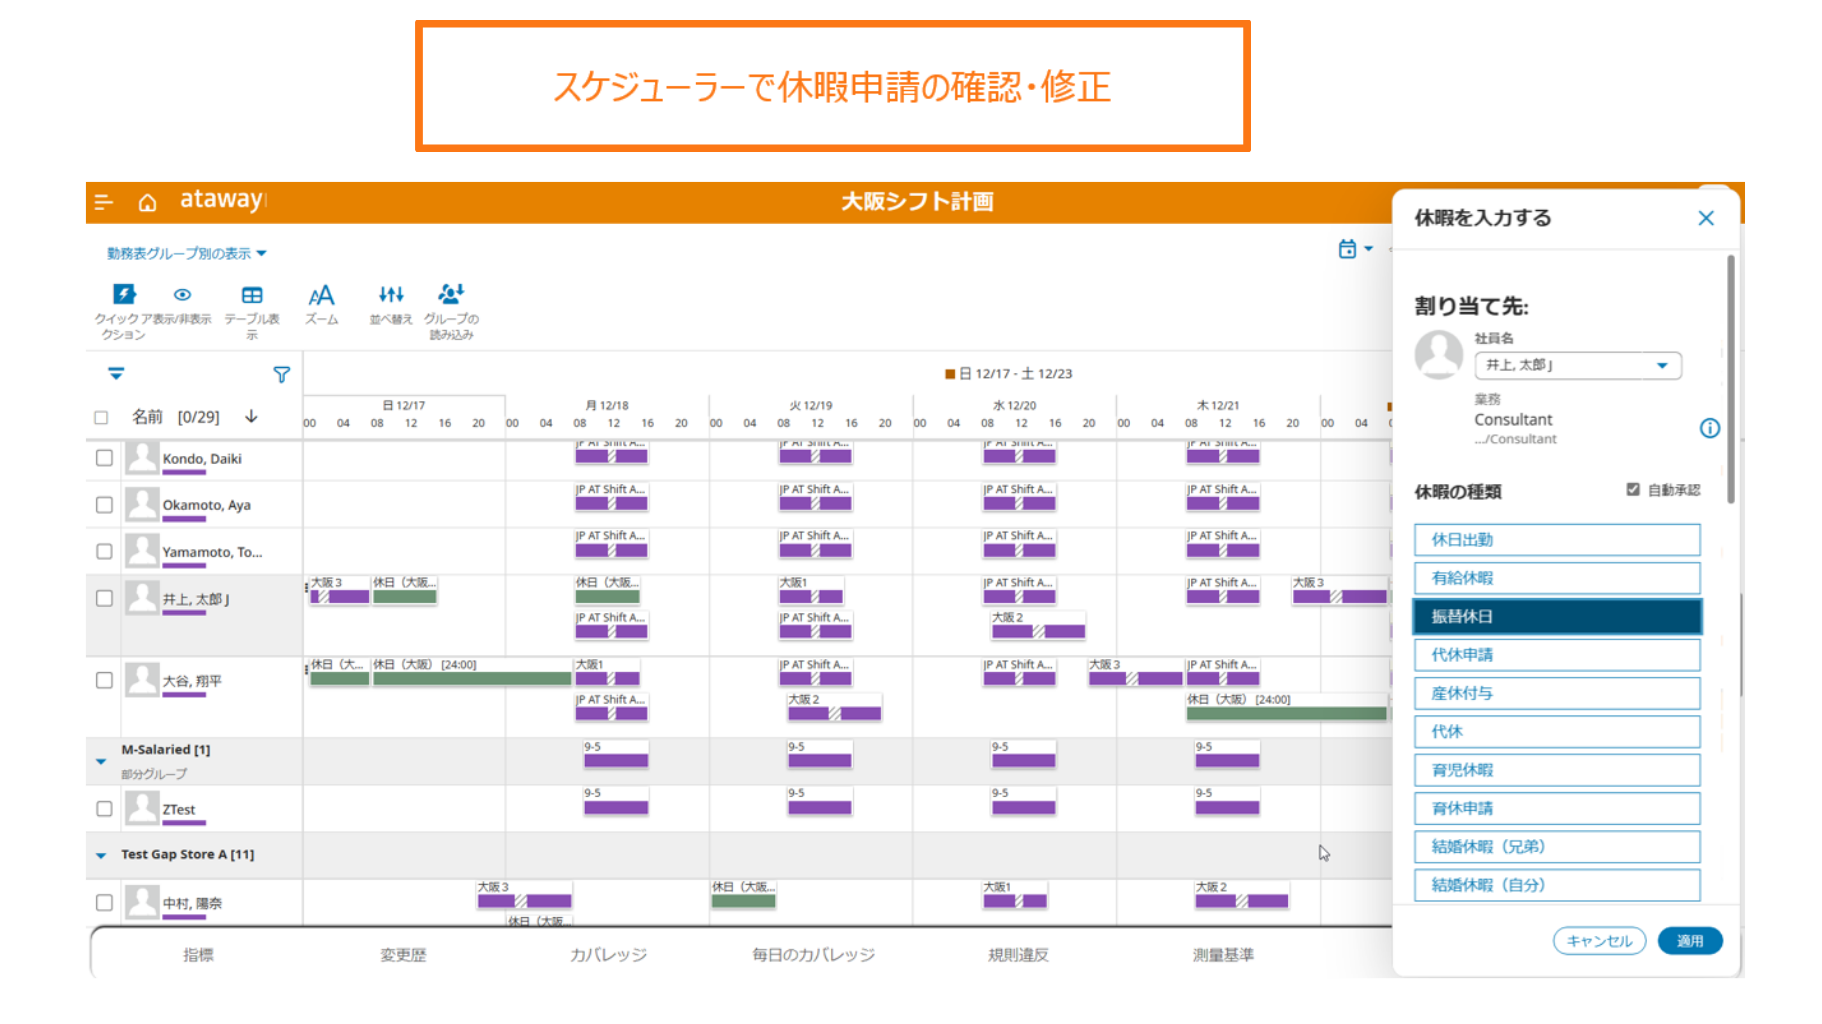Open the table view icon
This screenshot has height=1024, width=1822.
[252, 295]
